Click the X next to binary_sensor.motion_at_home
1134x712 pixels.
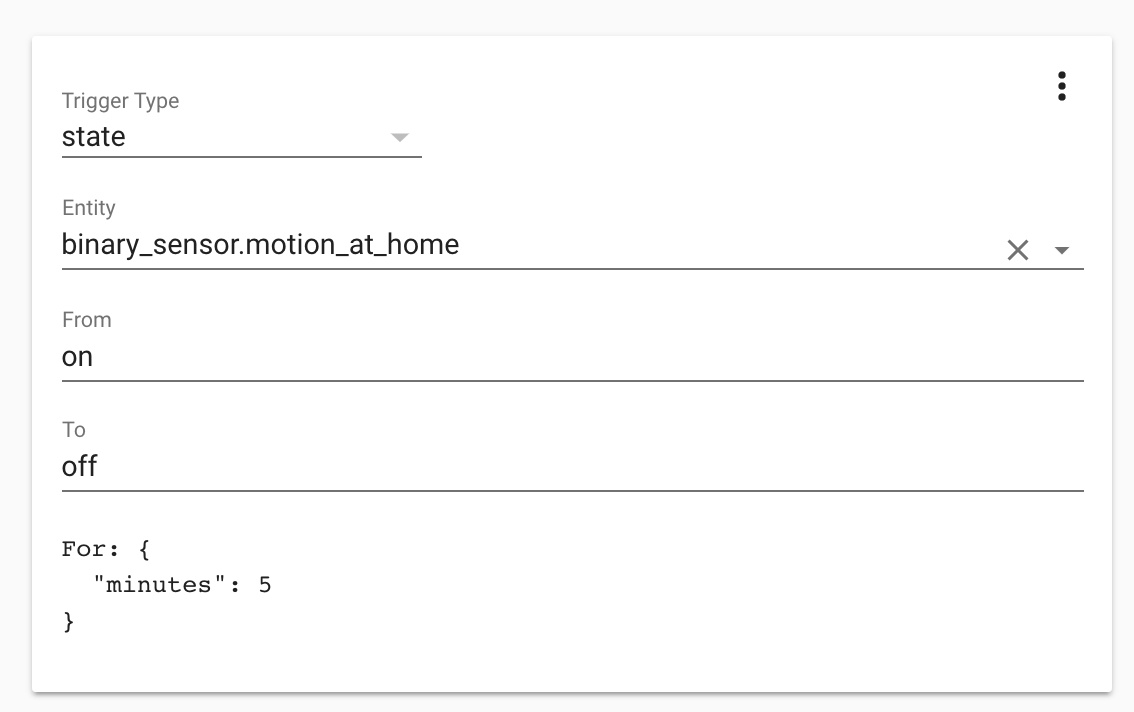tap(1017, 250)
